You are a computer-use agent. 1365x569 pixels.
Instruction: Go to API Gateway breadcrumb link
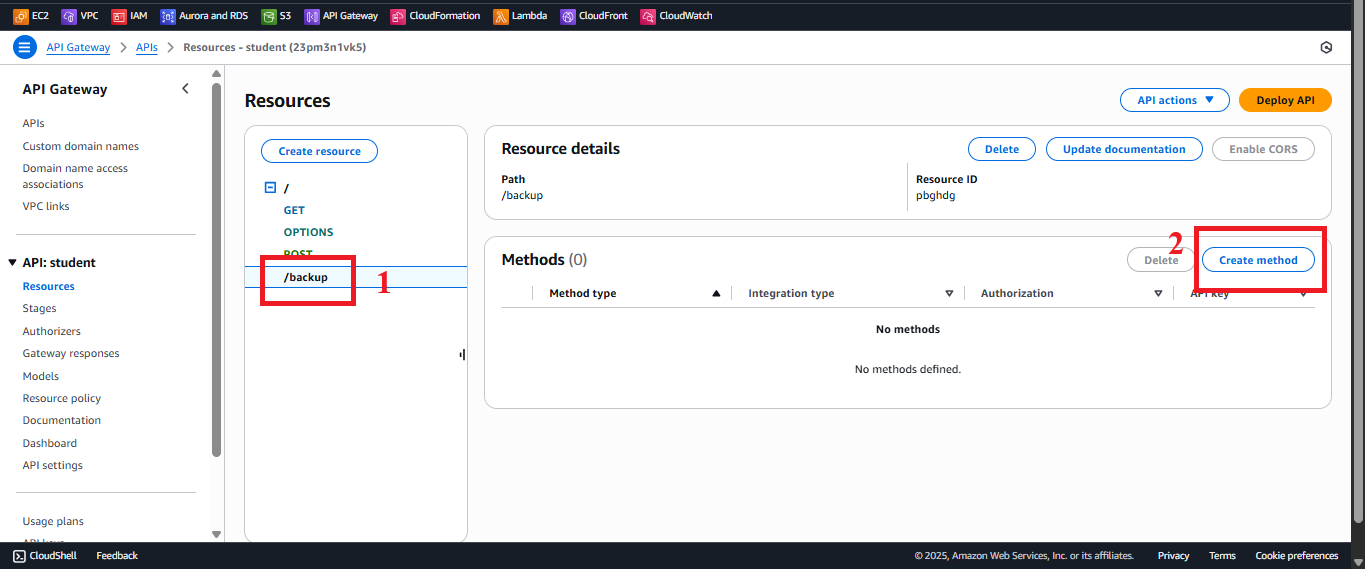point(78,47)
